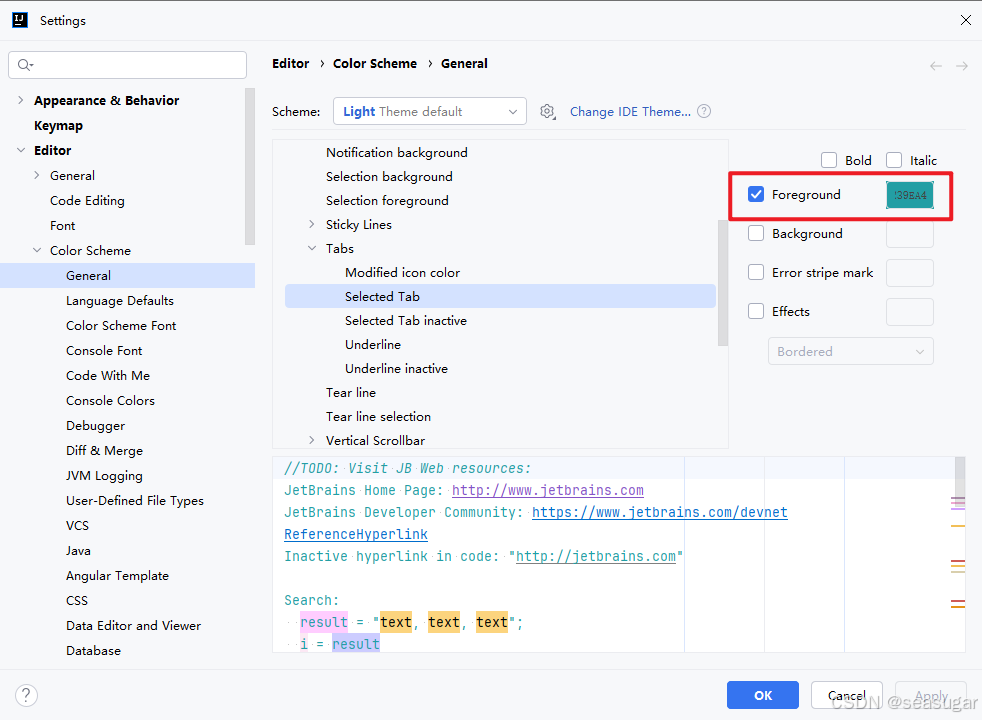Open Color Scheme Font page

pos(121,326)
